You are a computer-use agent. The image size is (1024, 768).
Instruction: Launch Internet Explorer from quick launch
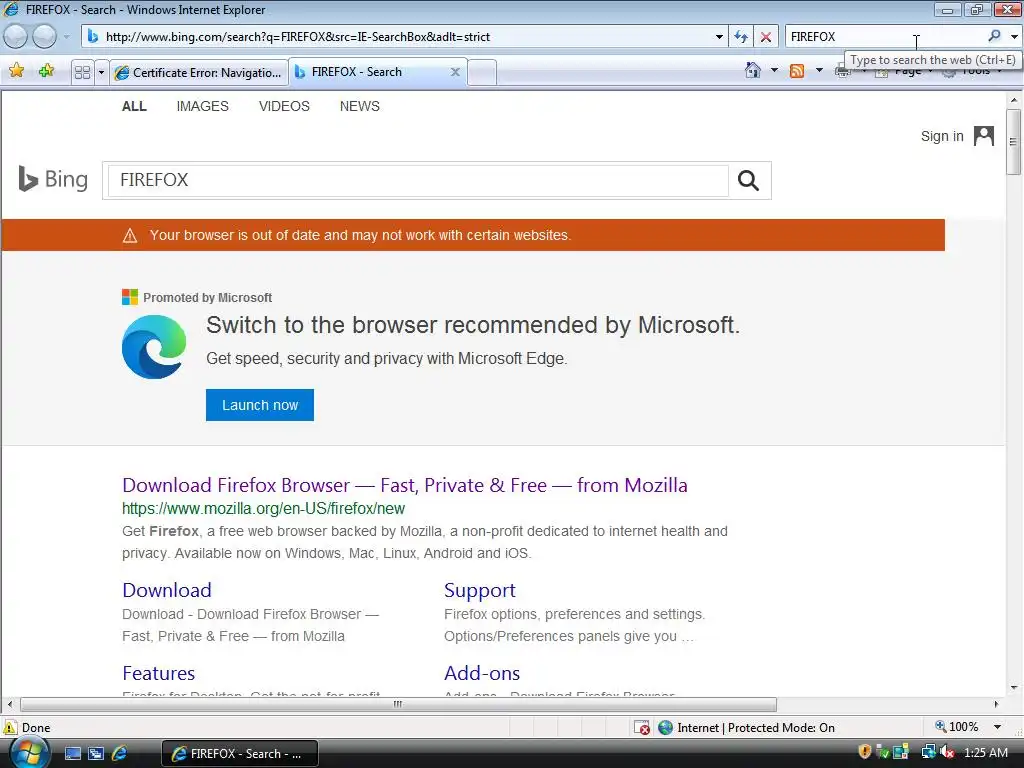(x=119, y=754)
